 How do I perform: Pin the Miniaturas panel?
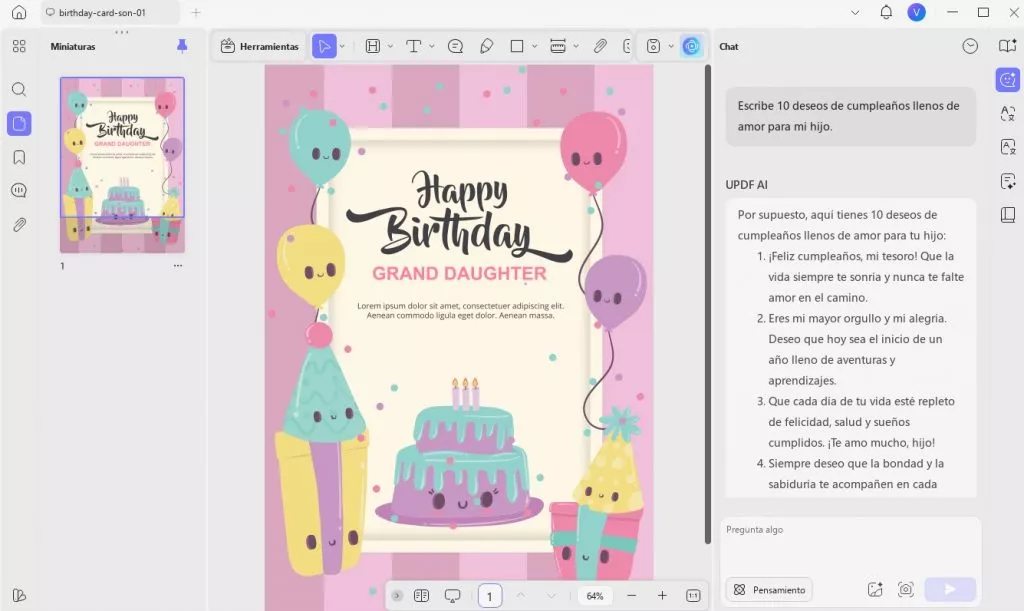pos(182,46)
